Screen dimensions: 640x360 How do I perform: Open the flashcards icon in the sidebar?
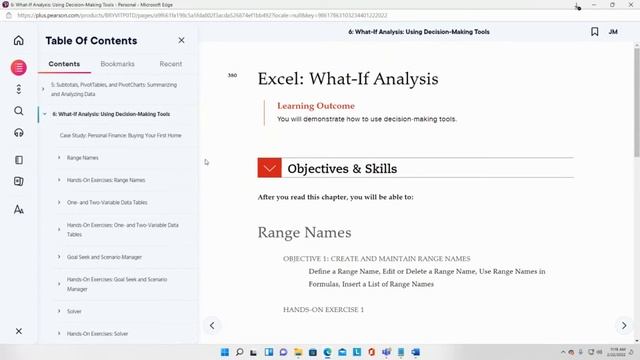(x=19, y=181)
